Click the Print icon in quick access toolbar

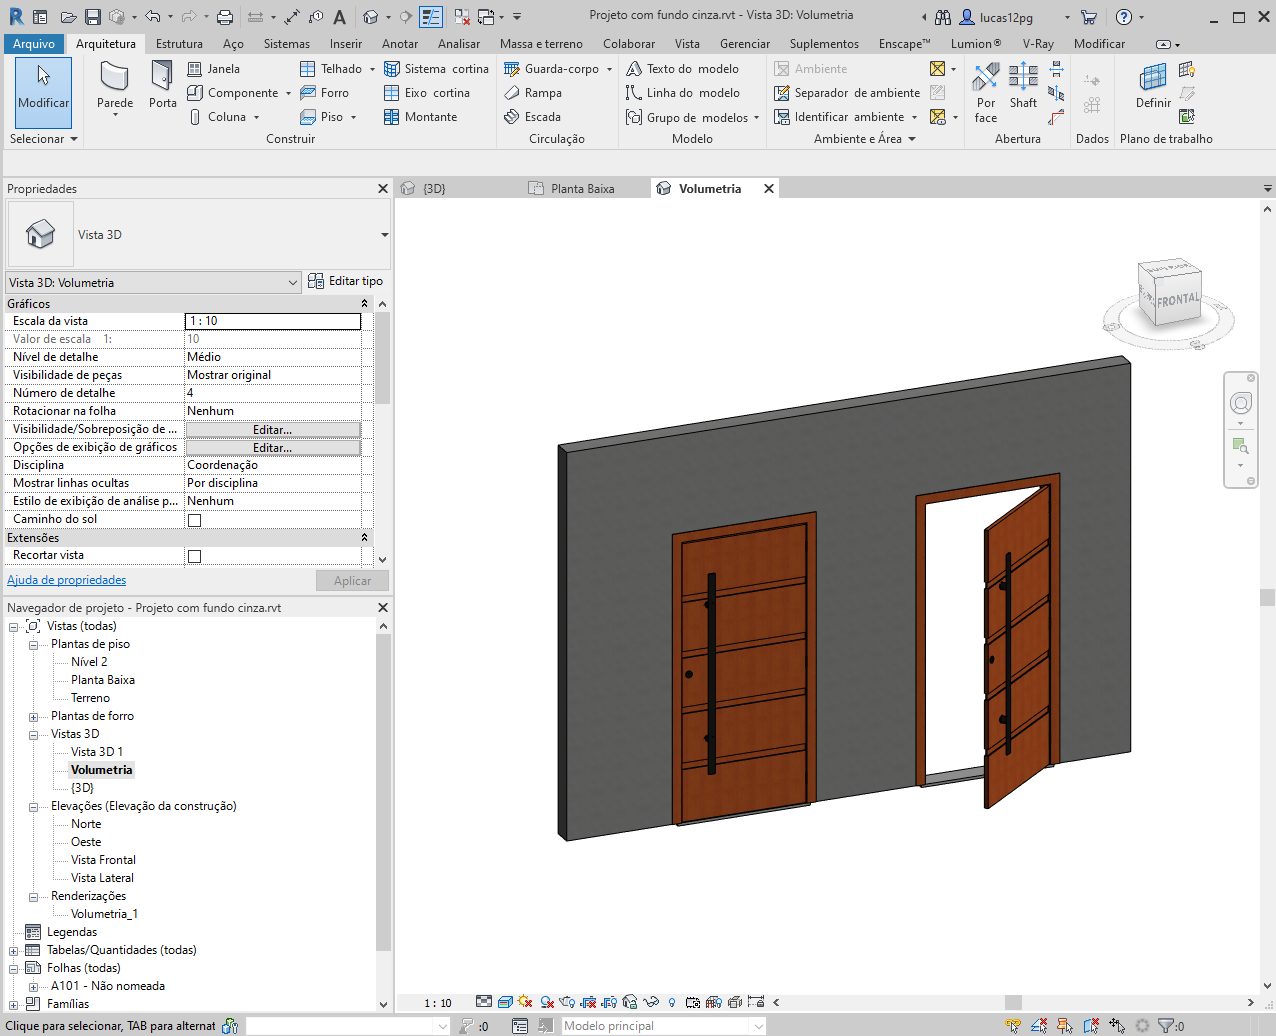(x=225, y=17)
